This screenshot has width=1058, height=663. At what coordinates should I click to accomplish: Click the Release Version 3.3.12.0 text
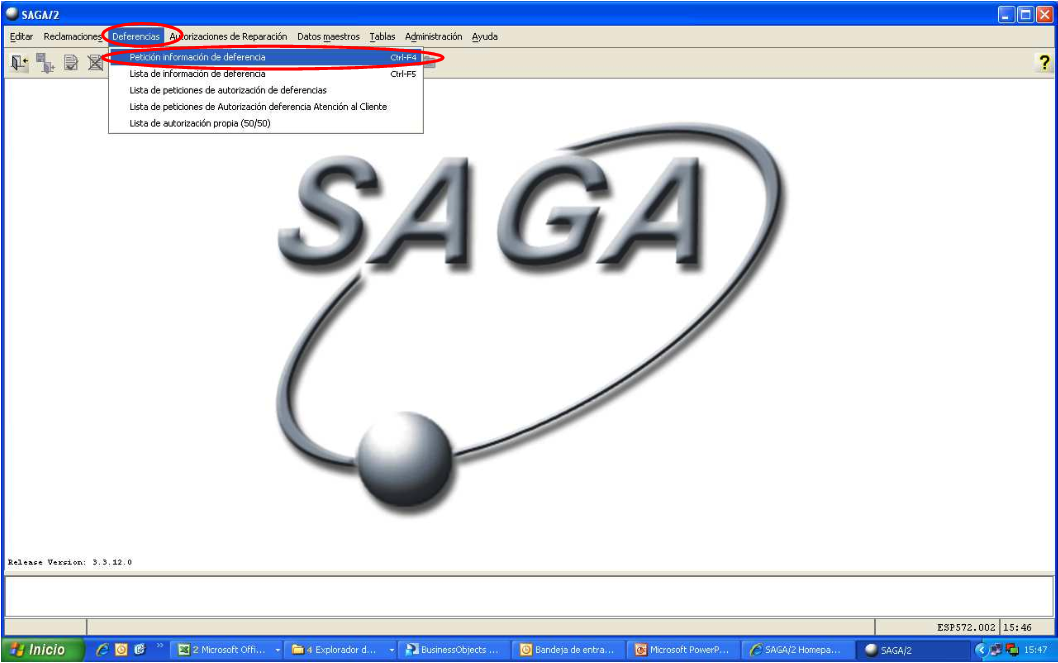coord(70,562)
